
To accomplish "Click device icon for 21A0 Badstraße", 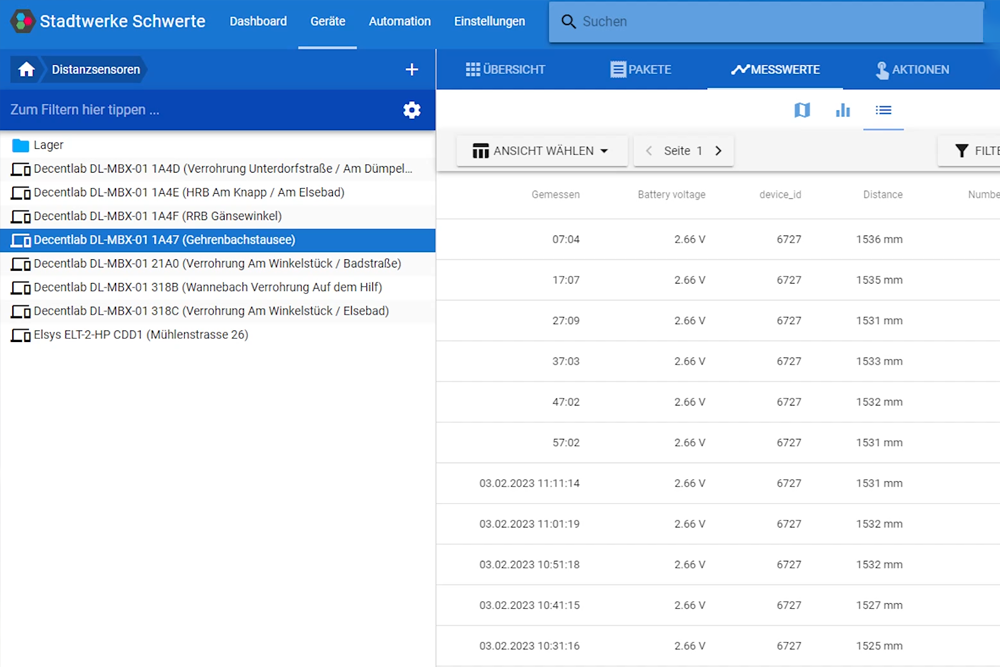I will (x=20, y=264).
